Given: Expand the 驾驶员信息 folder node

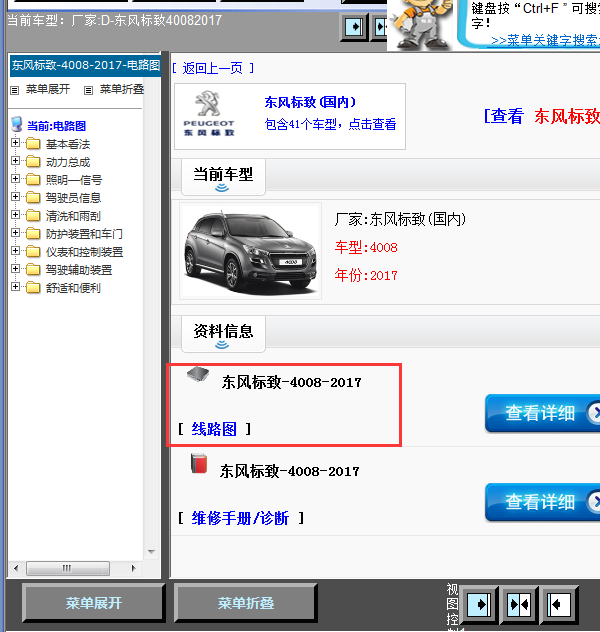Looking at the screenshot, I should [15, 197].
